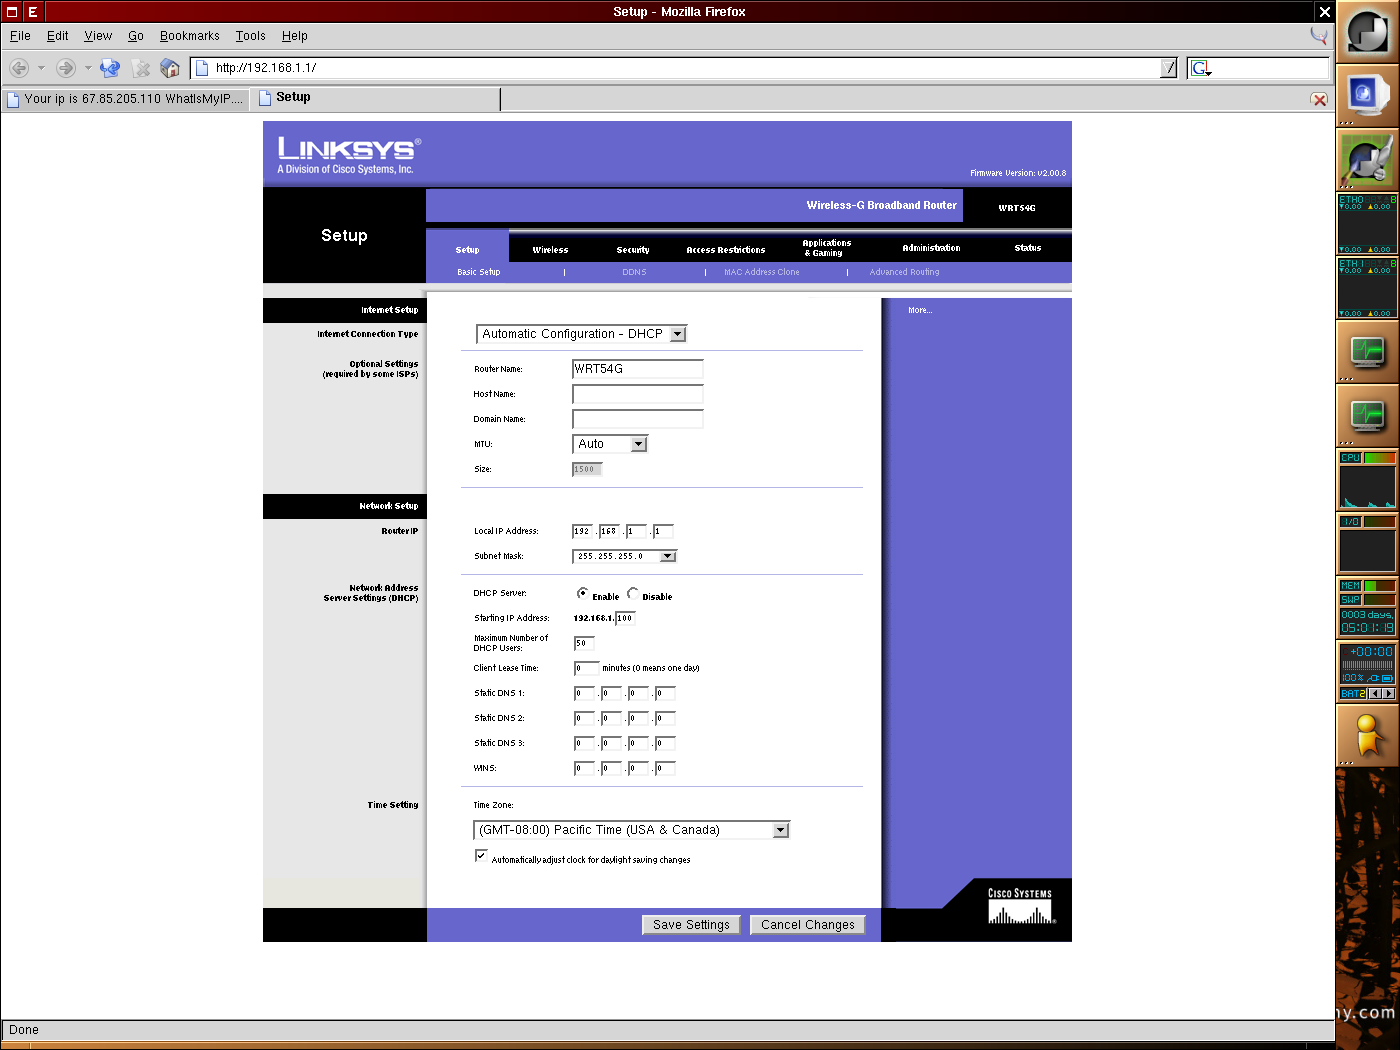The width and height of the screenshot is (1400, 1050).
Task: Open the URL history dropdown arrow
Action: [x=1169, y=68]
